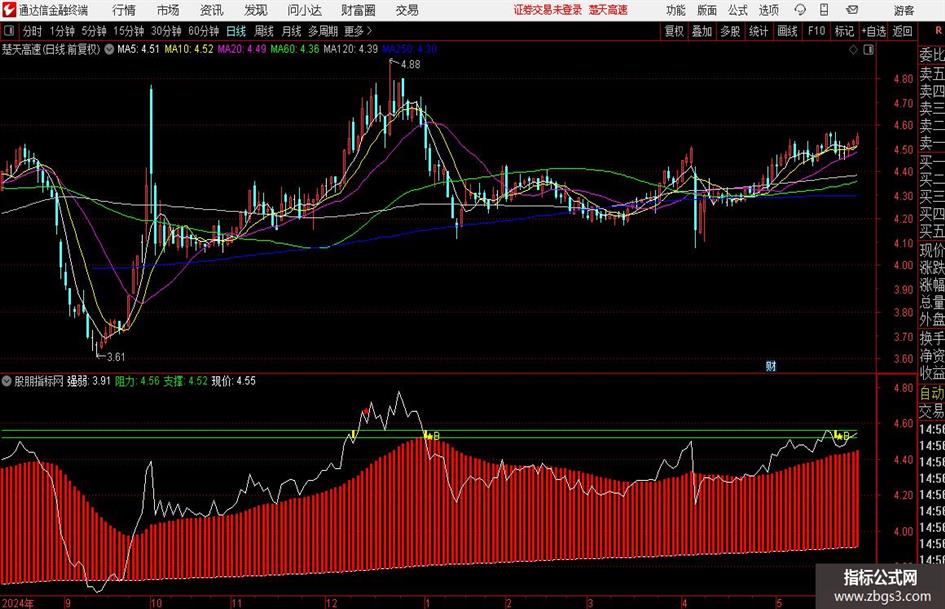Click the 叠加 overlay button
The height and width of the screenshot is (609, 945).
click(x=702, y=31)
